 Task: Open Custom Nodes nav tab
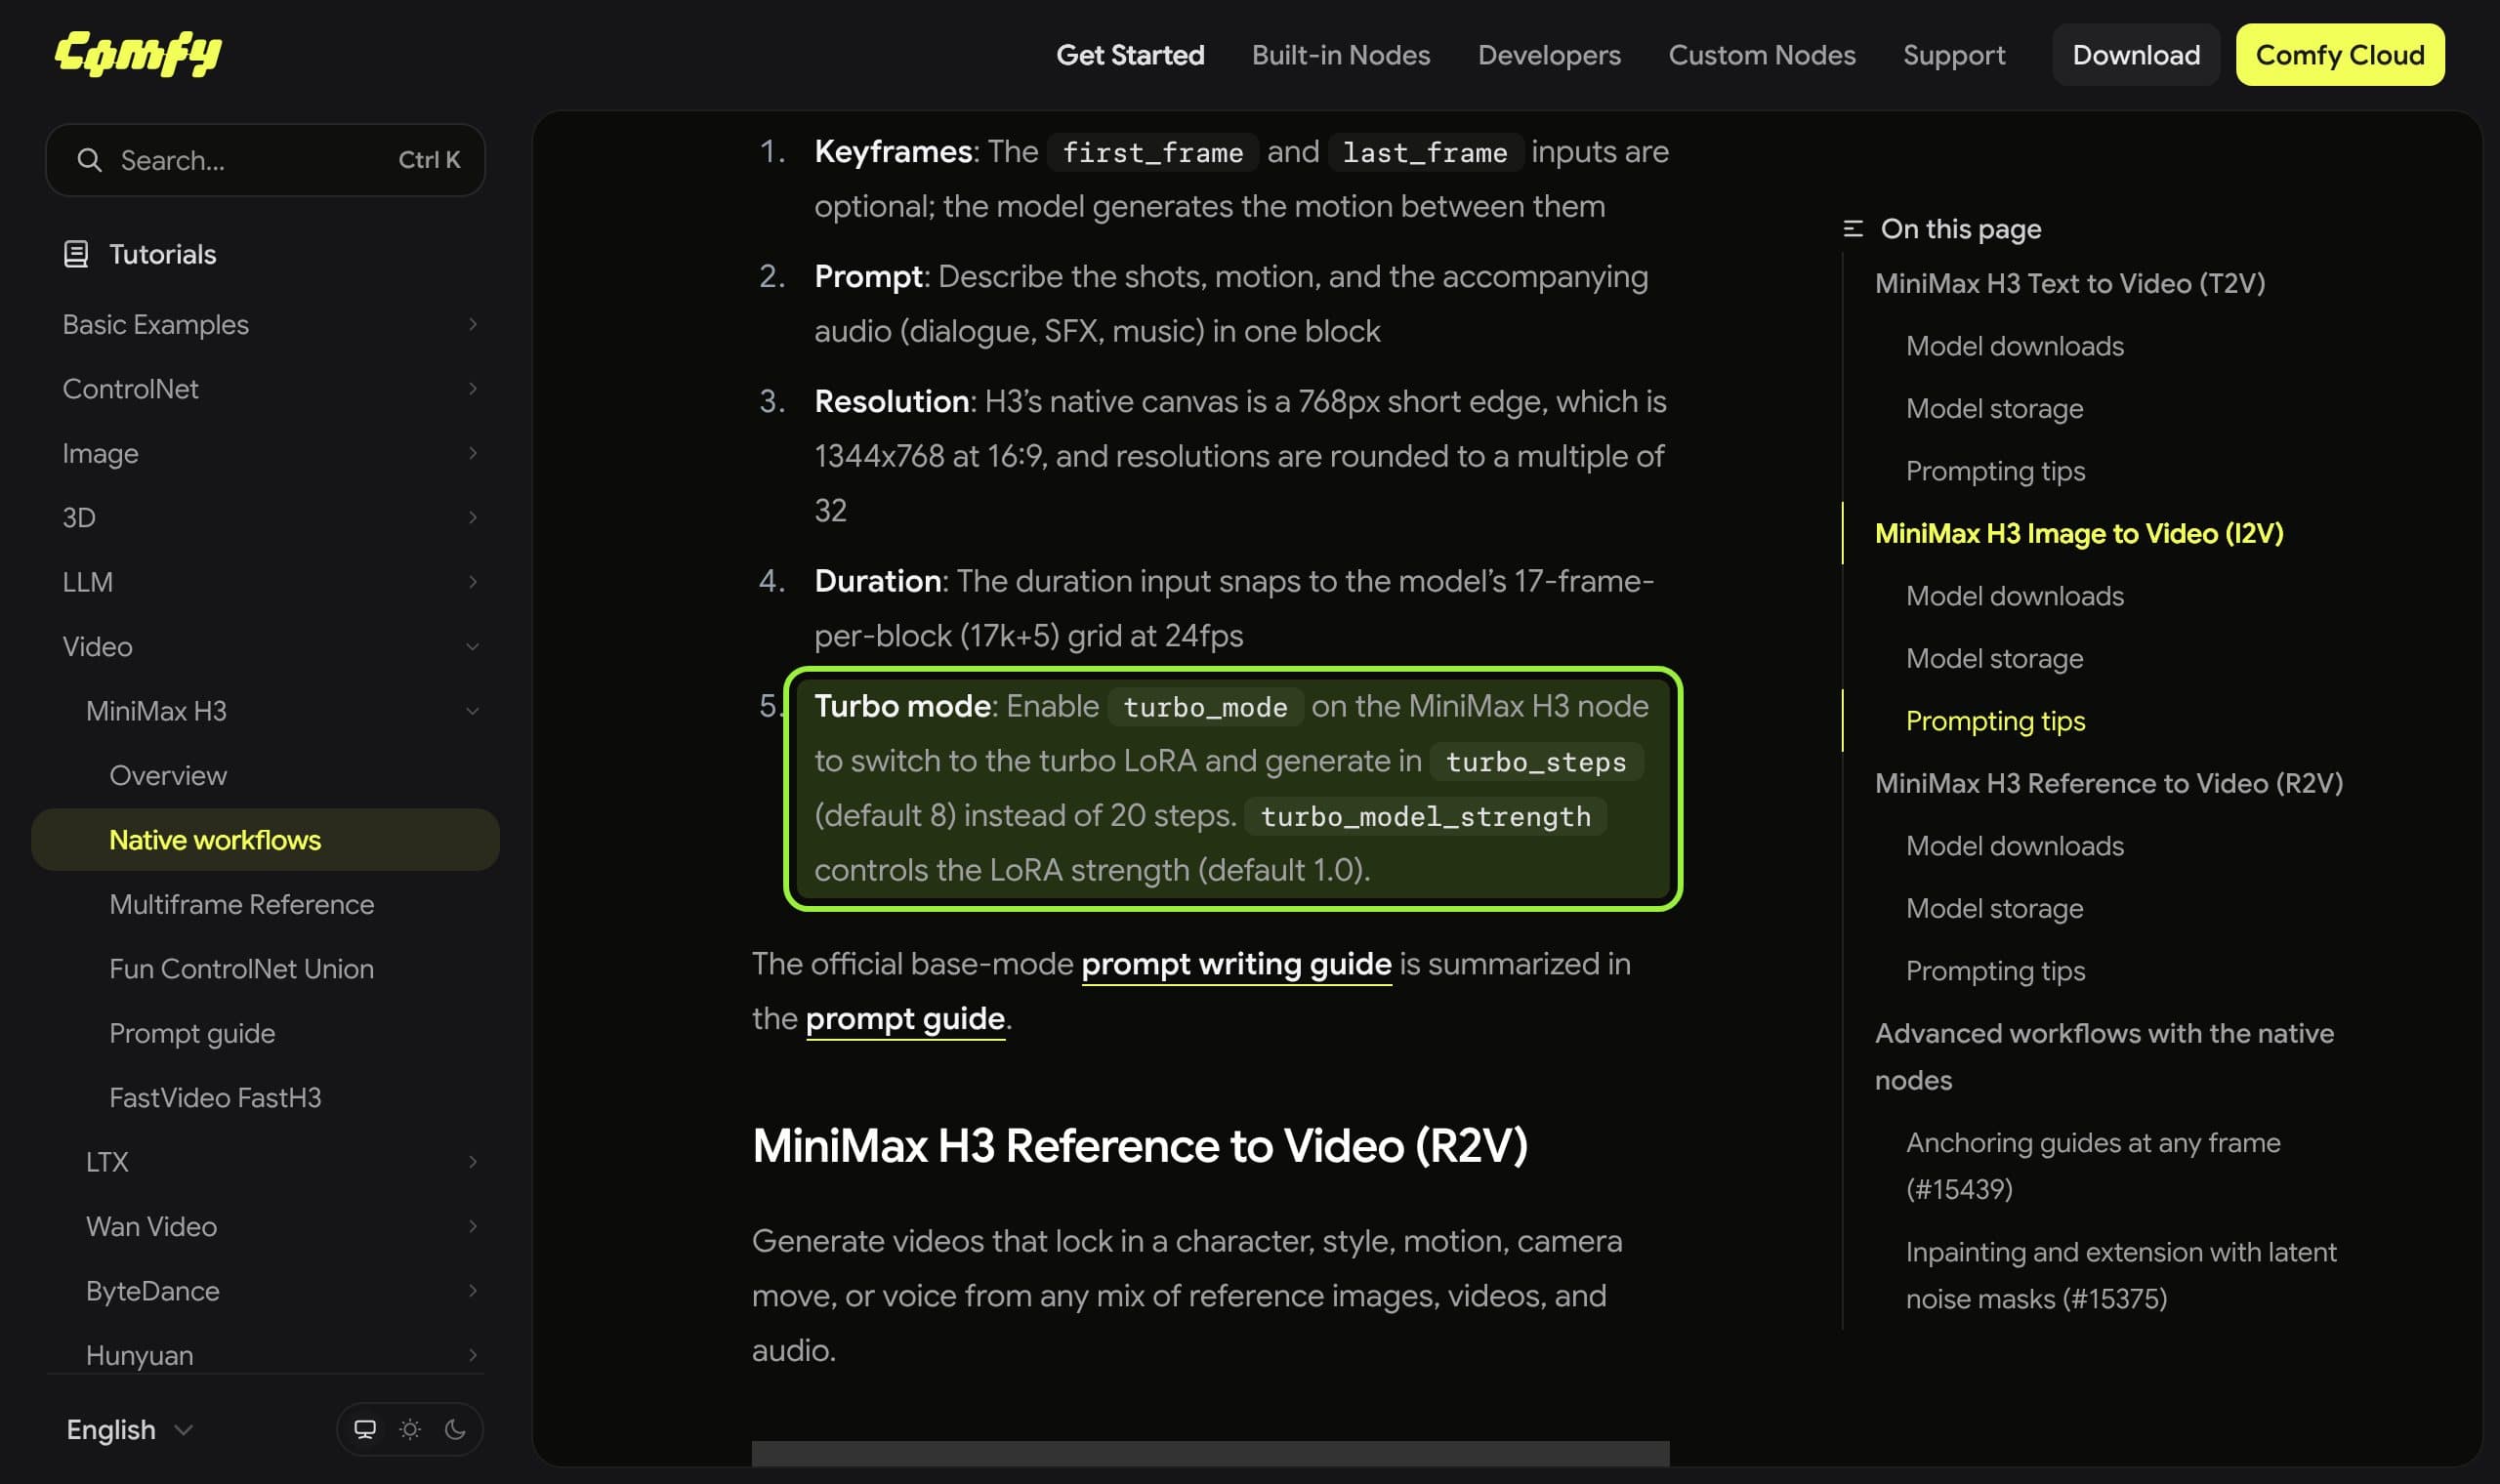[1761, 55]
